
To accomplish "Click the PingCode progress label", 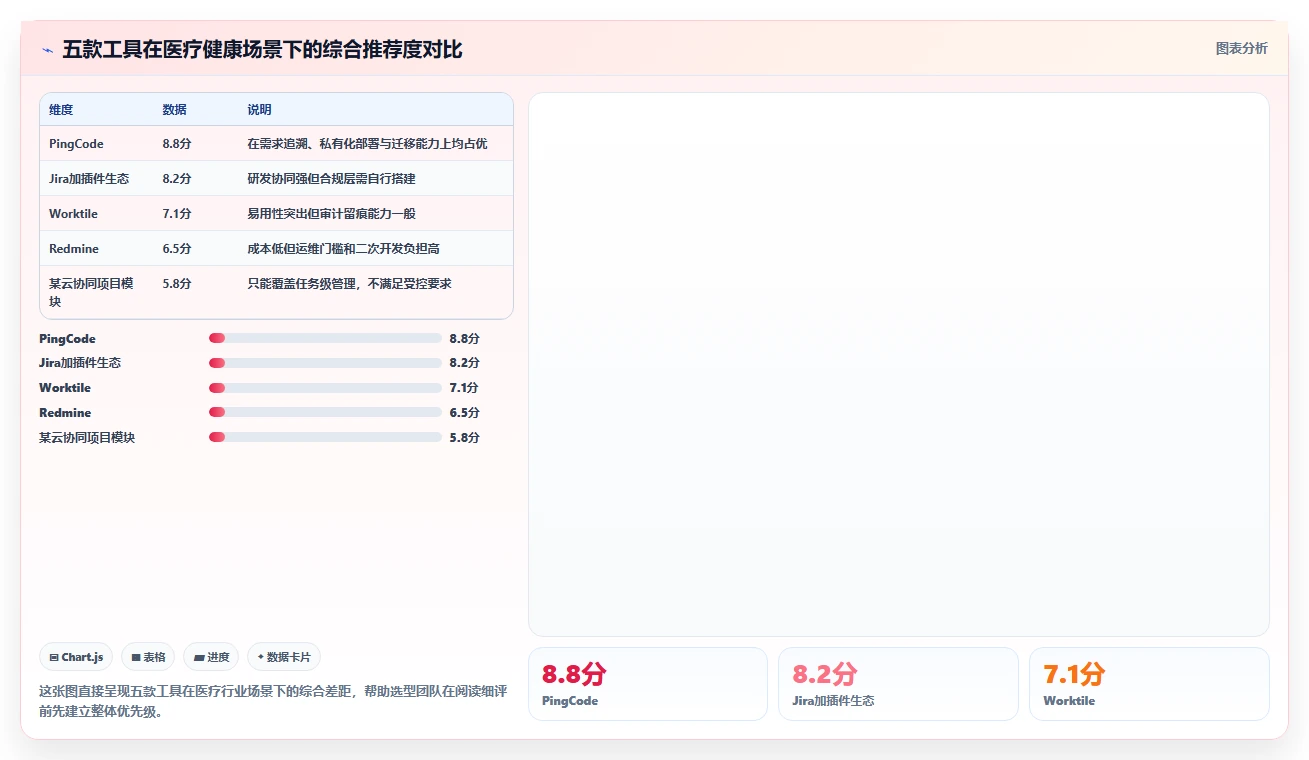I will click(67, 339).
